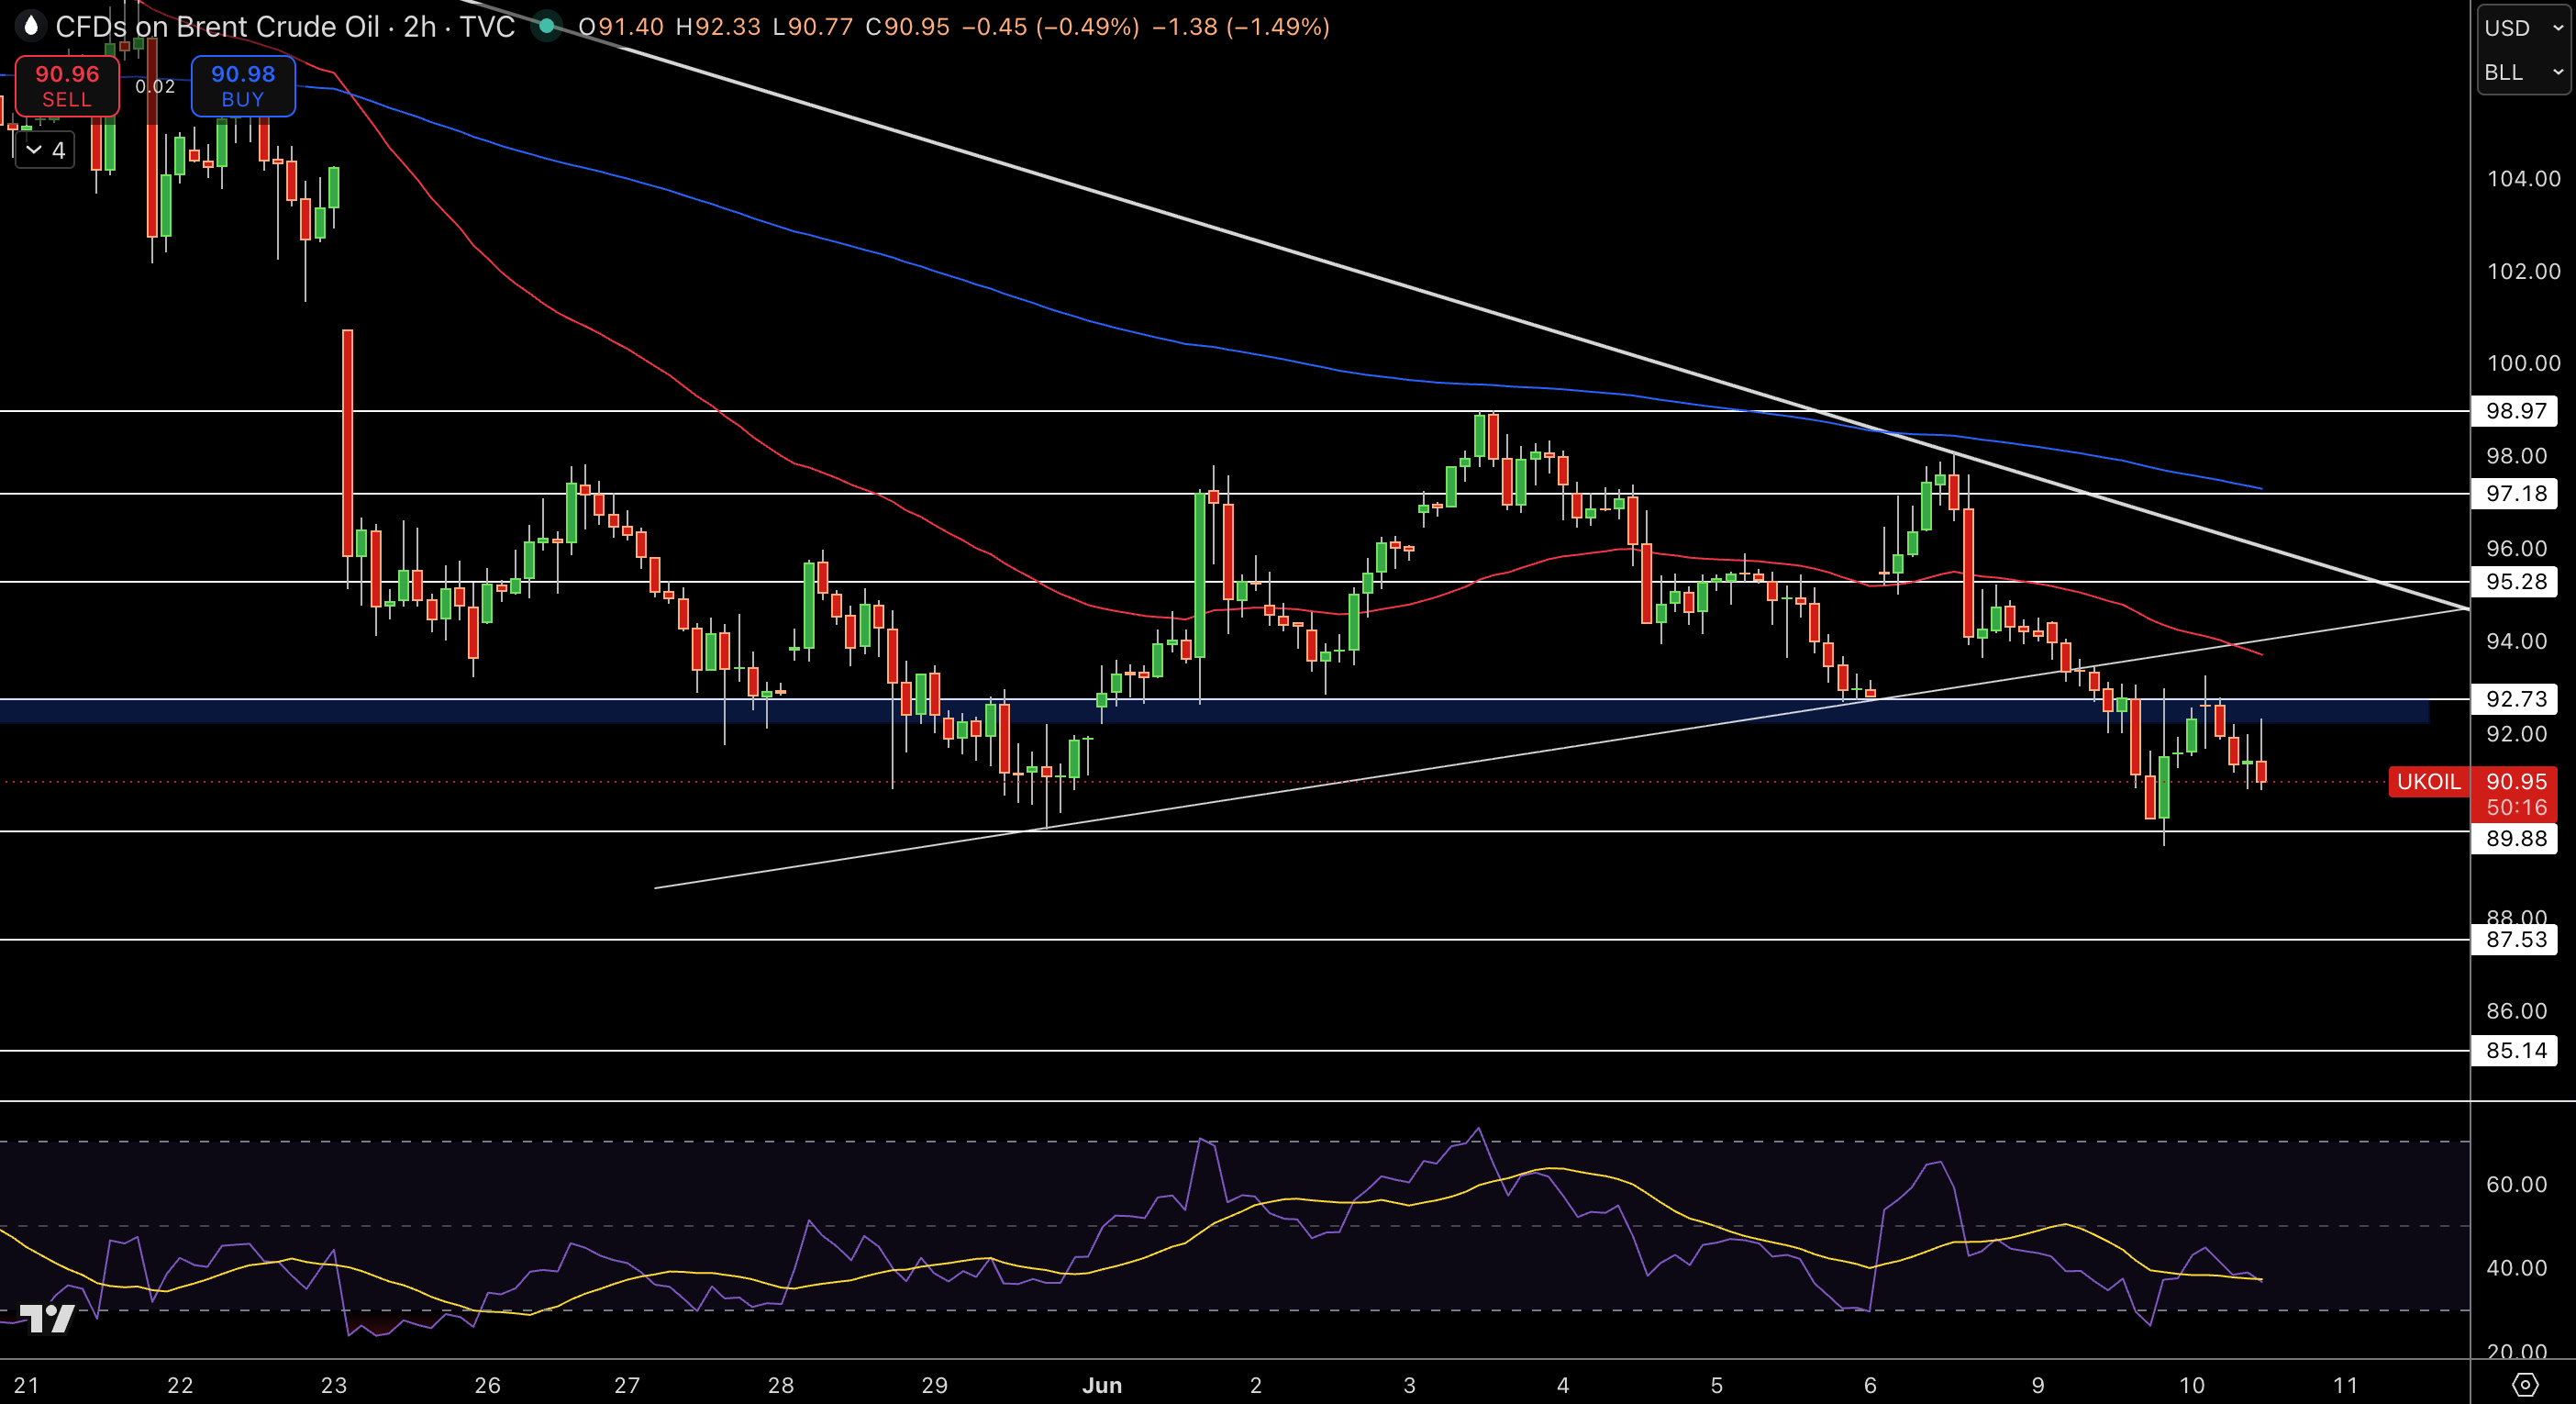Image resolution: width=2576 pixels, height=1404 pixels.
Task: Select the 87.53 horizontal line price label
Action: (x=2515, y=939)
